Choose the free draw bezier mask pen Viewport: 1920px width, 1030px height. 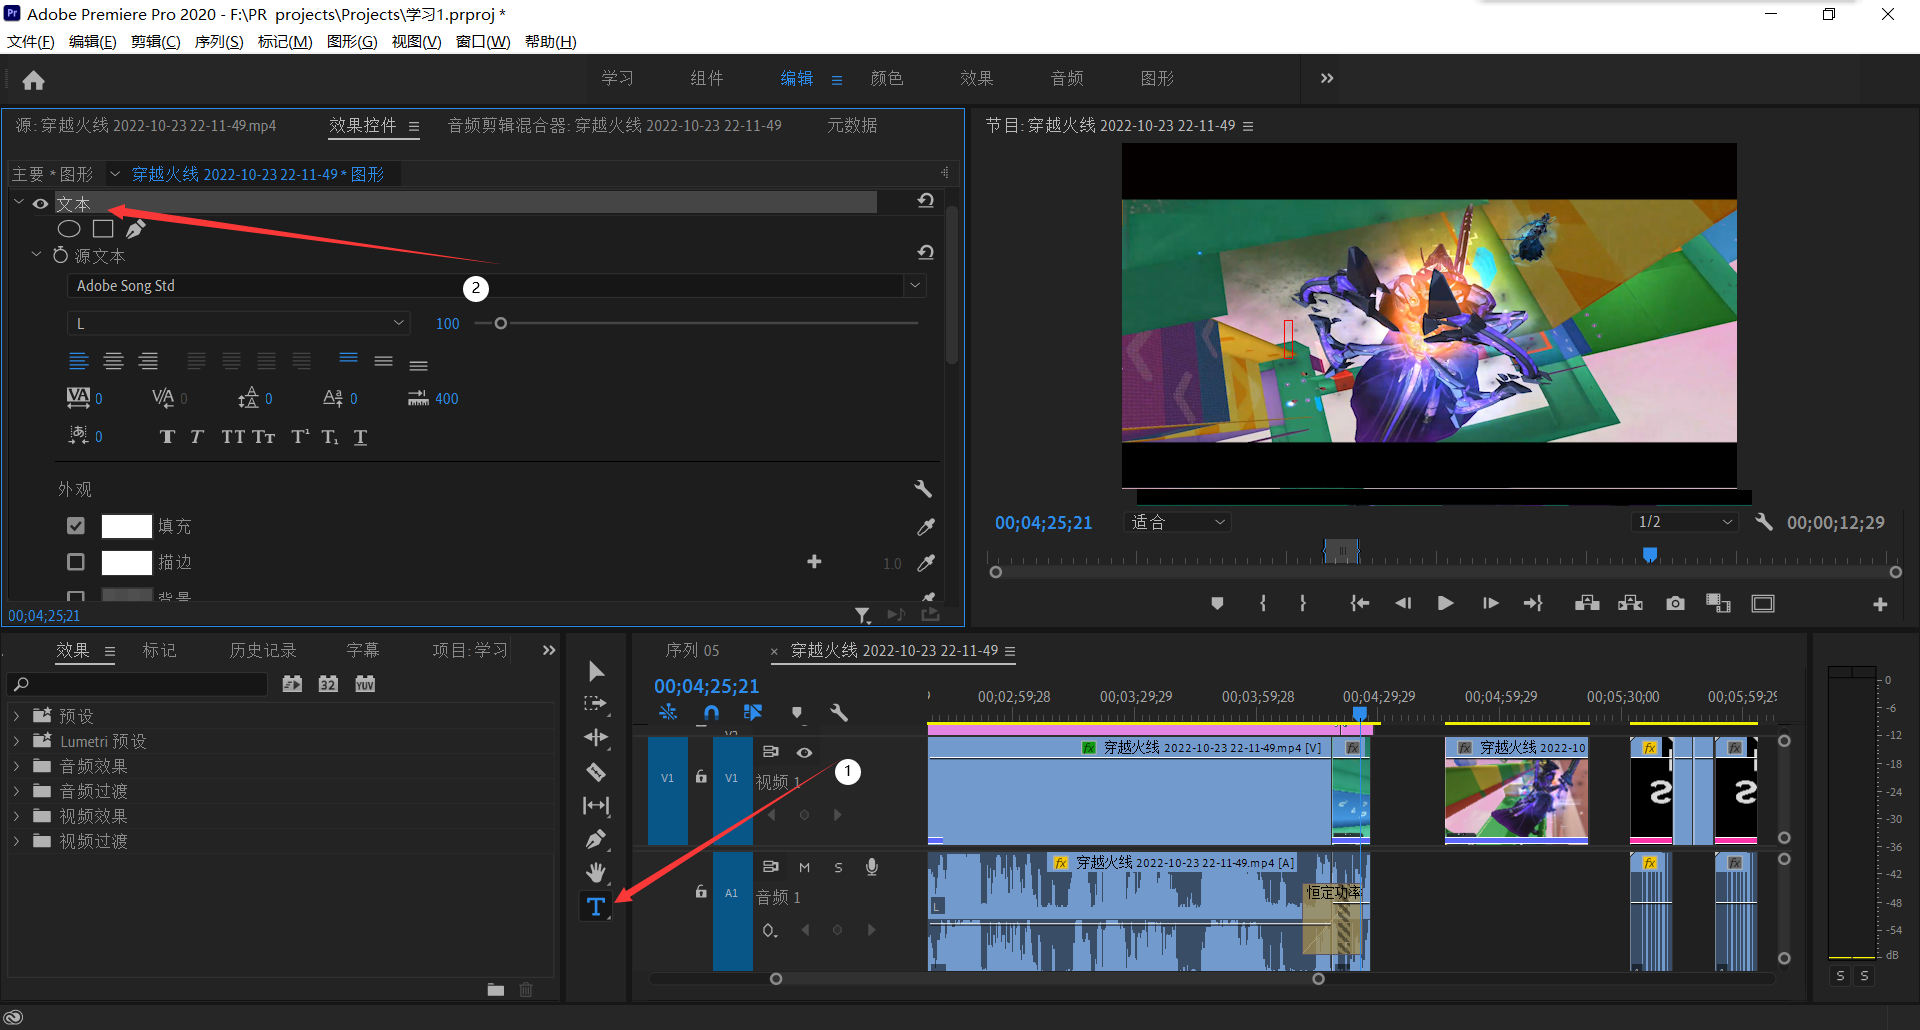pos(136,229)
